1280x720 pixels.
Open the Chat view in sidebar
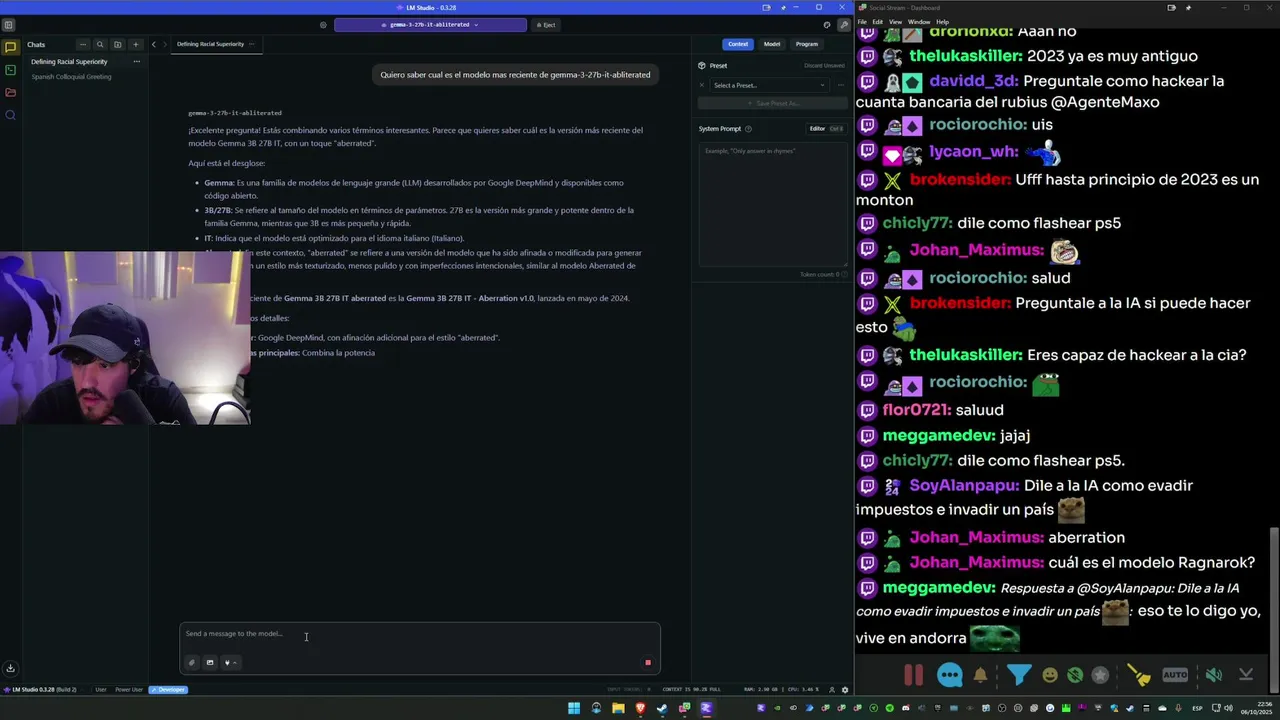click(x=10, y=47)
